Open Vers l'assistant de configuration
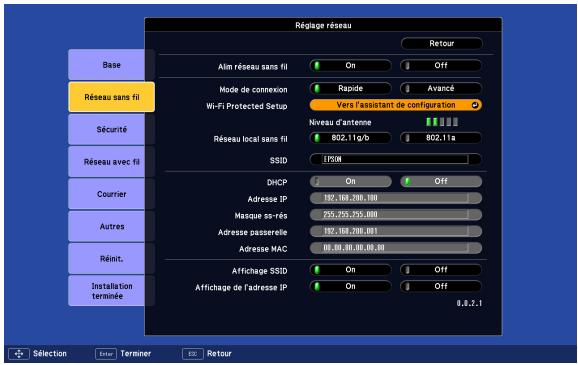This screenshot has height=365, width=578. tap(396, 105)
